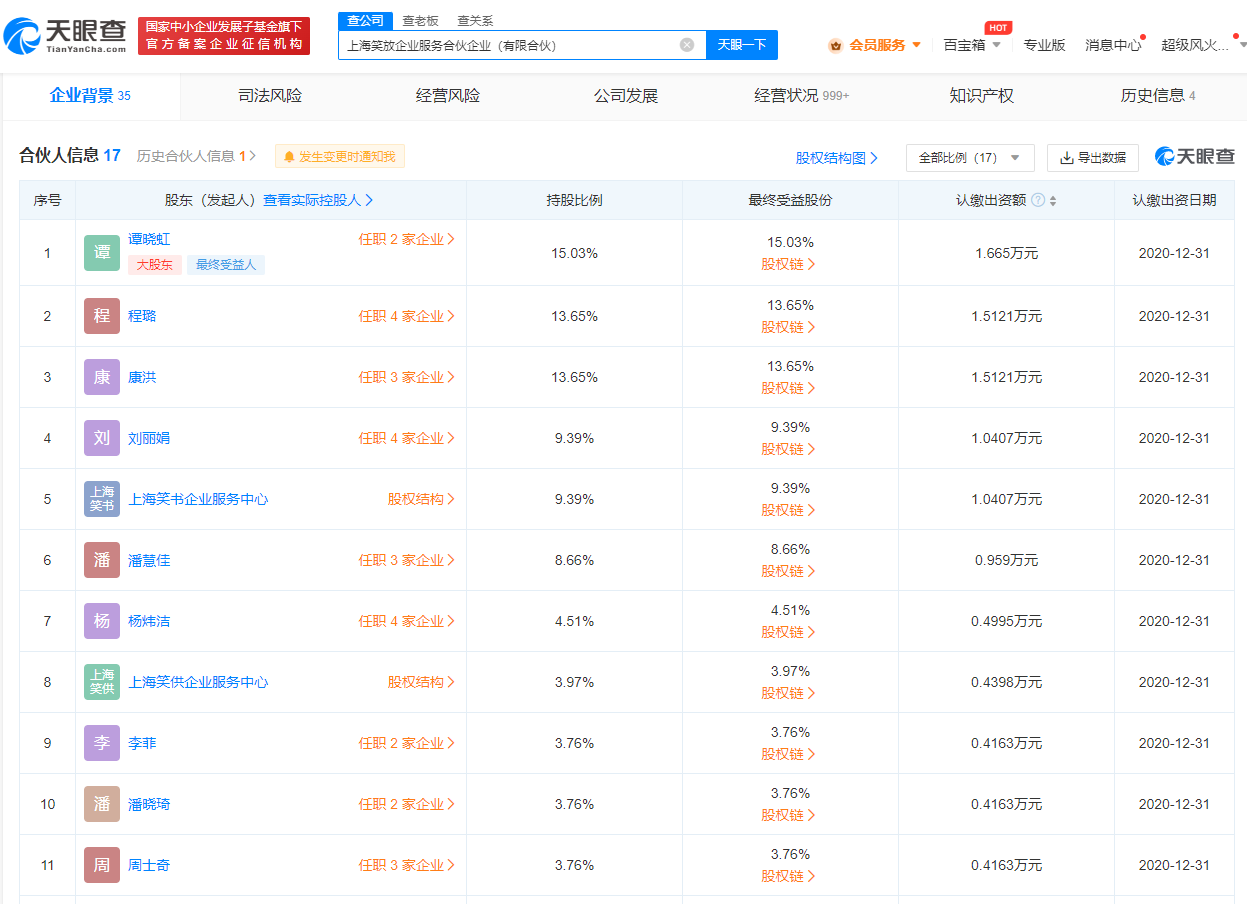Viewport: 1247px width, 904px height.
Task: Switch to the 经营风险 tab
Action: click(x=448, y=96)
